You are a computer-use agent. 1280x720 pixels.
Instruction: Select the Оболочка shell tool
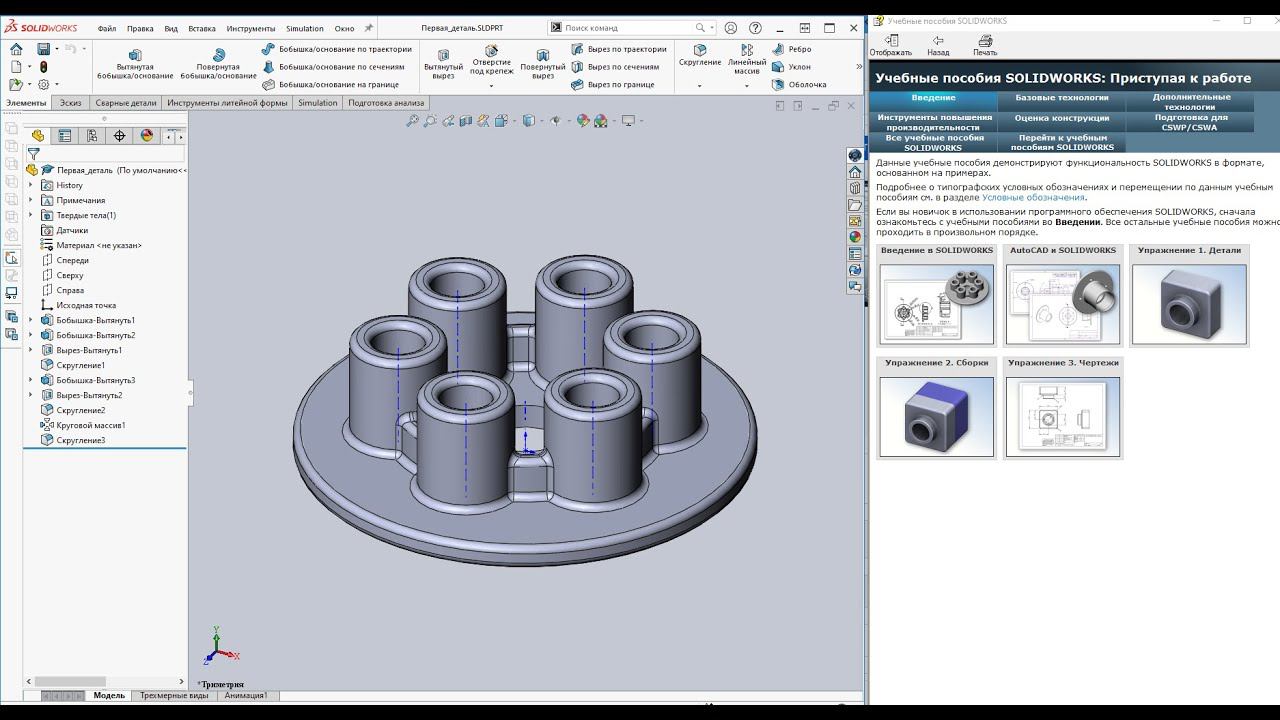click(x=799, y=85)
